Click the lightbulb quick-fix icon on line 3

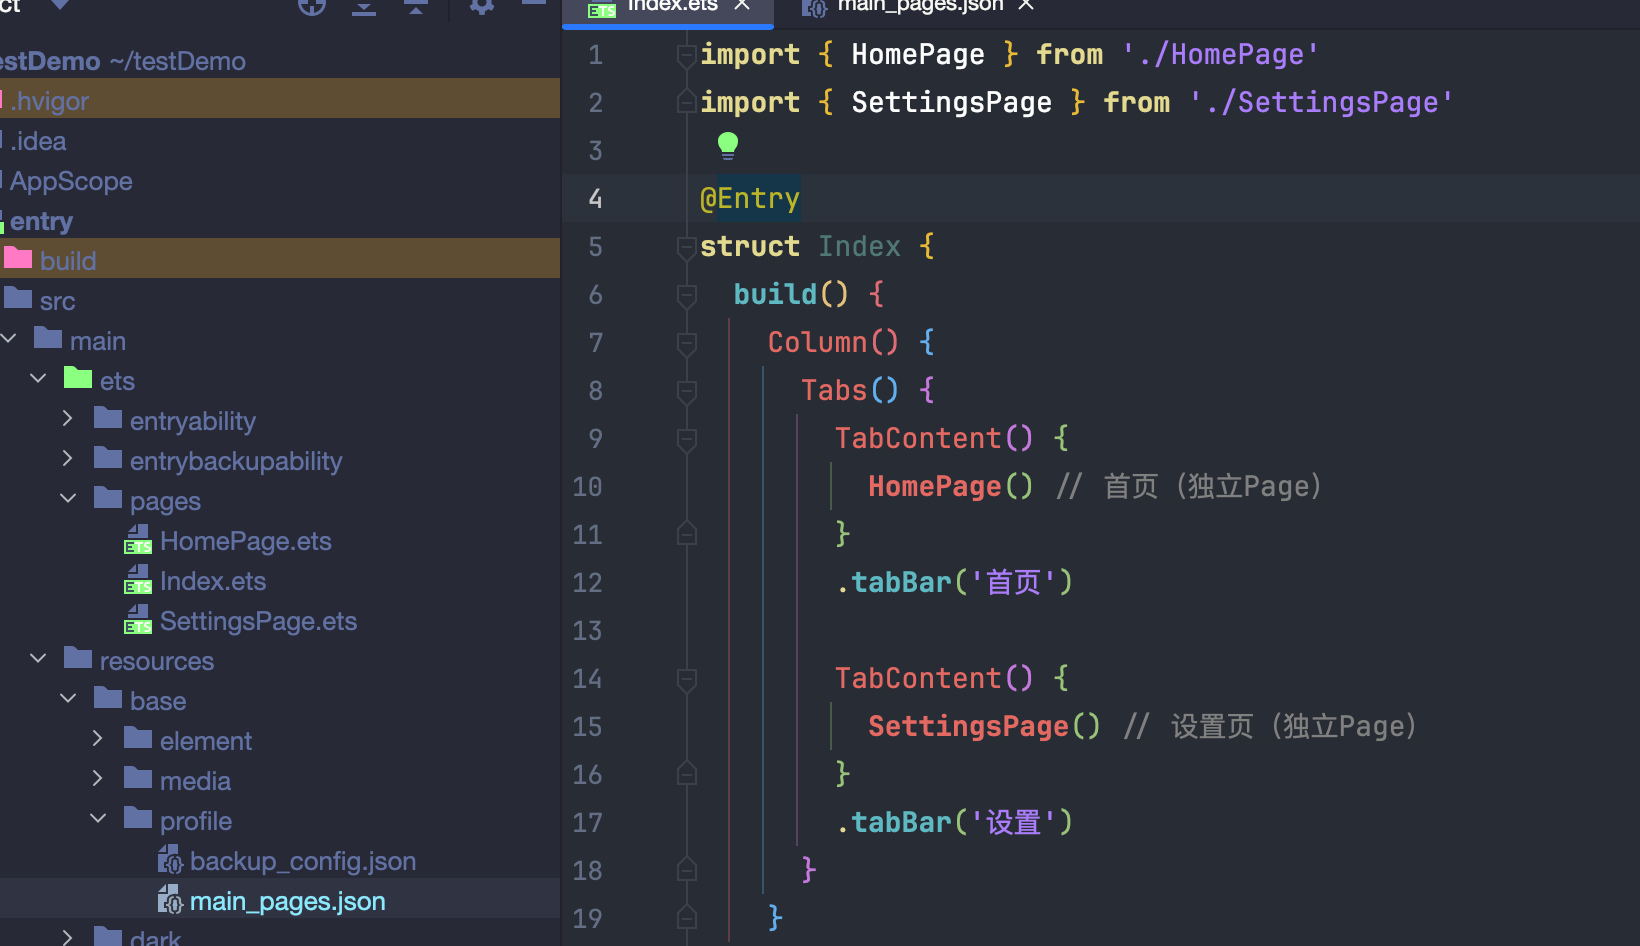[728, 146]
